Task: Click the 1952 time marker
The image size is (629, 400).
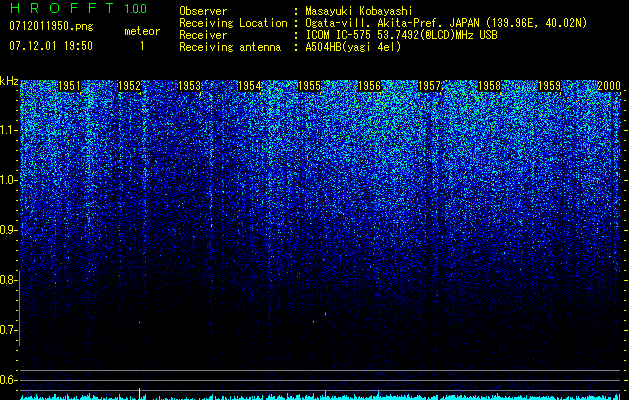Action: click(x=129, y=86)
